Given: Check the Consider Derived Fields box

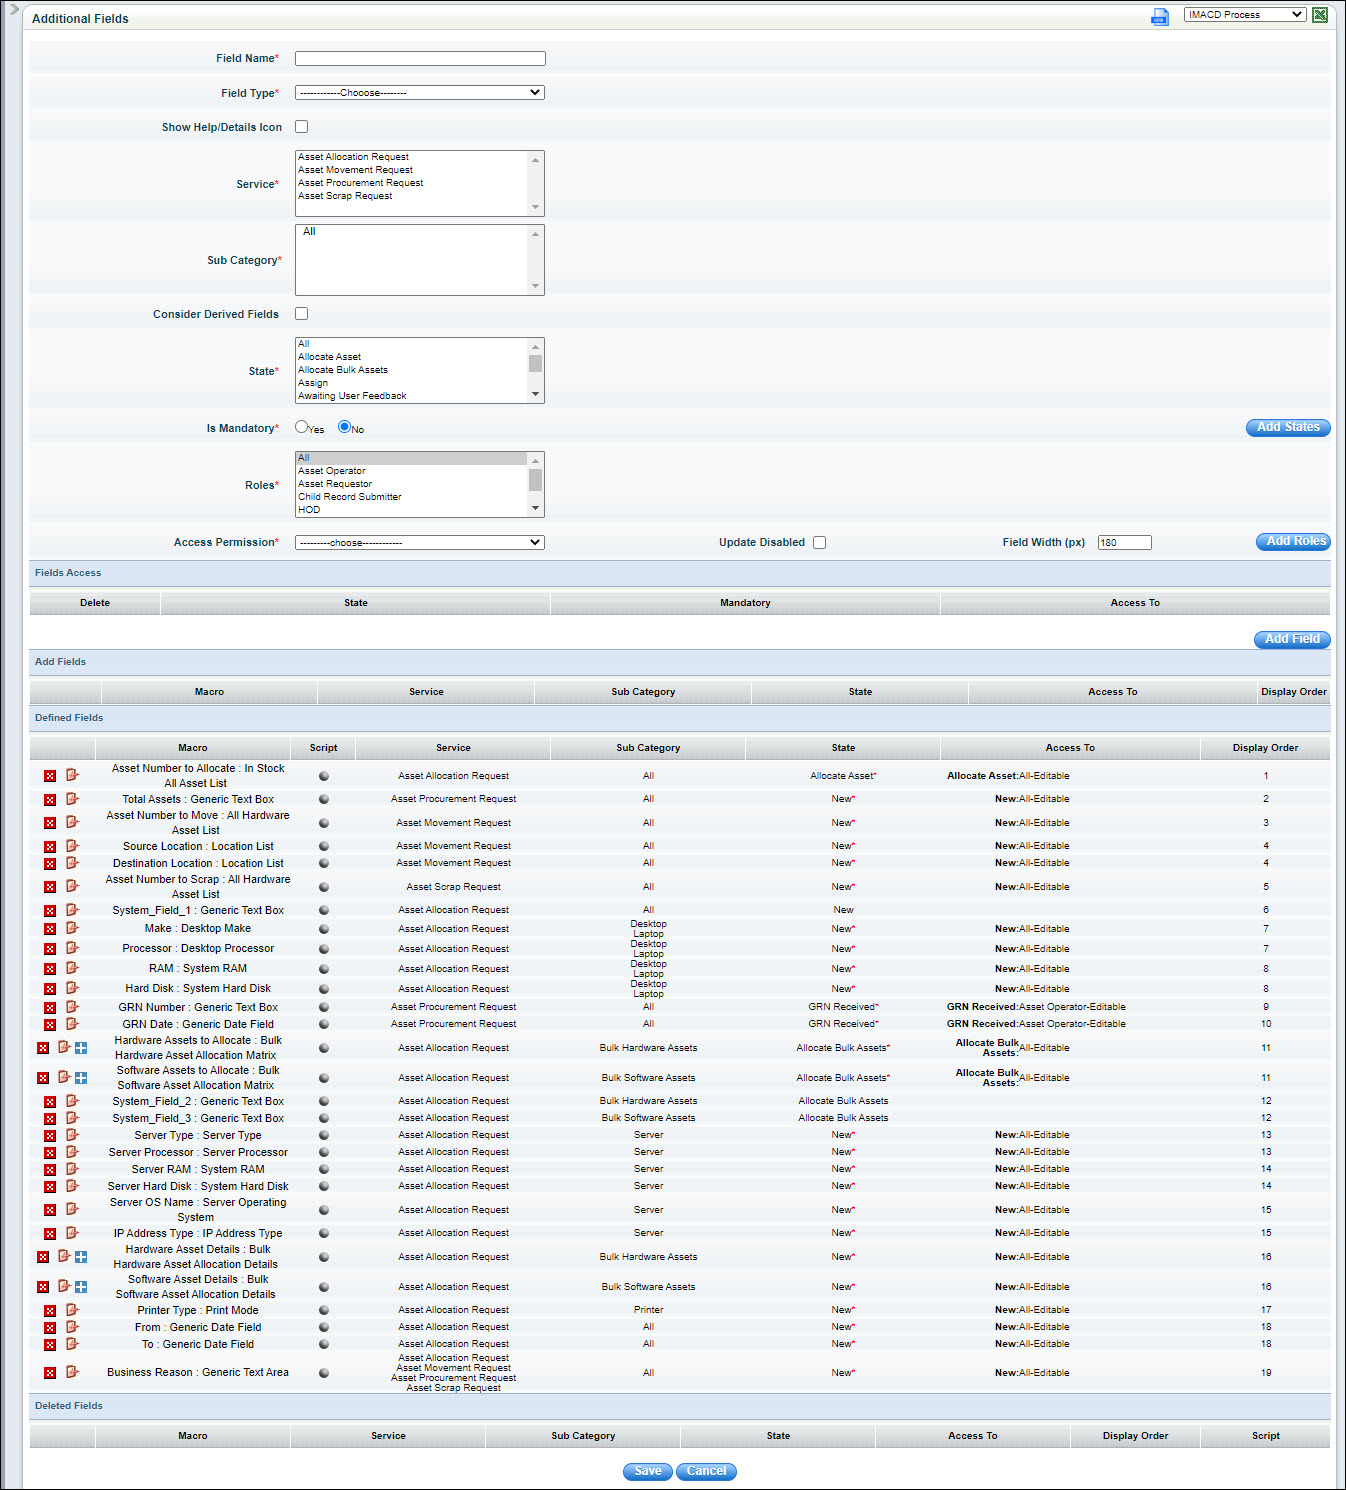Looking at the screenshot, I should pos(302,314).
